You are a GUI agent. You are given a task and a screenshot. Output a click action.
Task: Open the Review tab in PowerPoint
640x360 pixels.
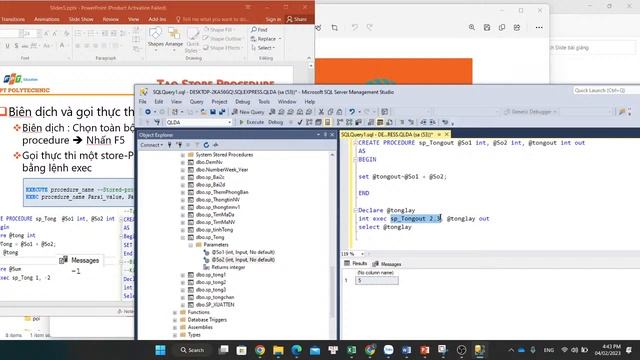[111, 19]
